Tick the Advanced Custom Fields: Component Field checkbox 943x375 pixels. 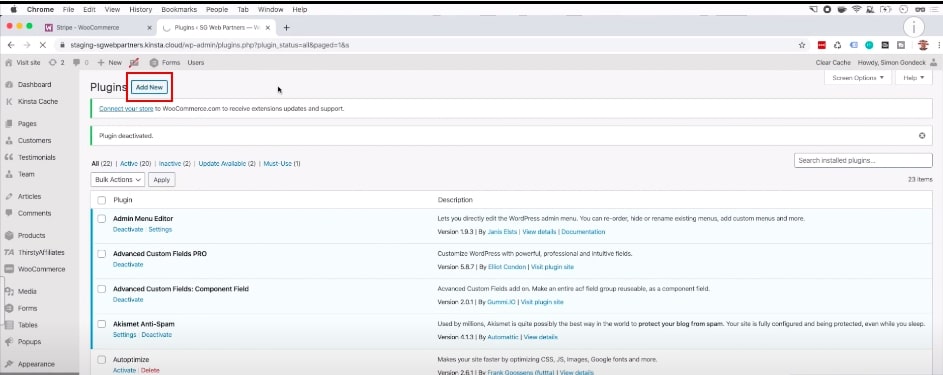click(x=102, y=289)
